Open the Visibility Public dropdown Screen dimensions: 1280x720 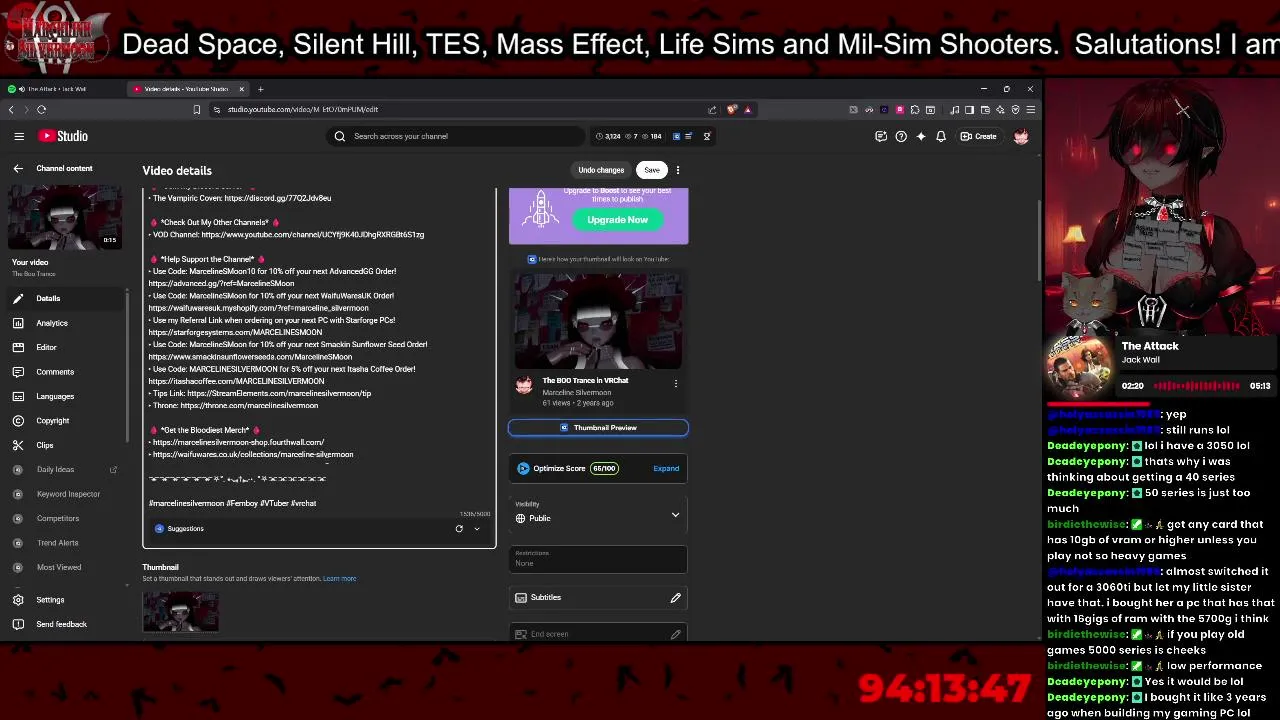[x=598, y=513]
